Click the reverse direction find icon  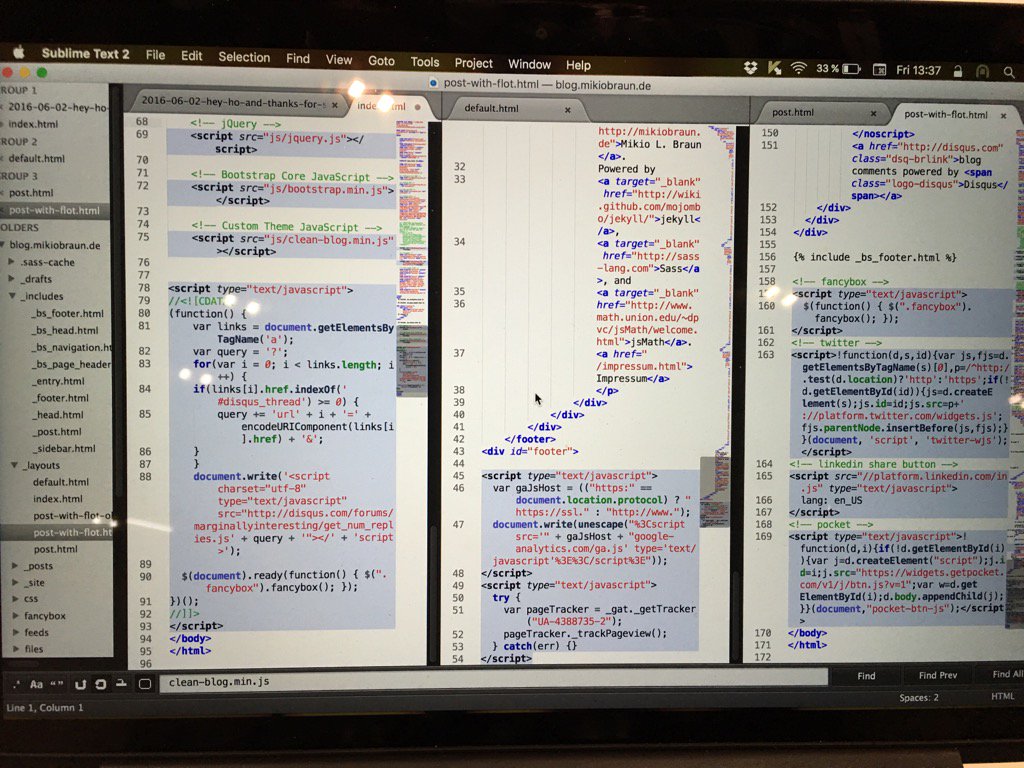[x=79, y=684]
